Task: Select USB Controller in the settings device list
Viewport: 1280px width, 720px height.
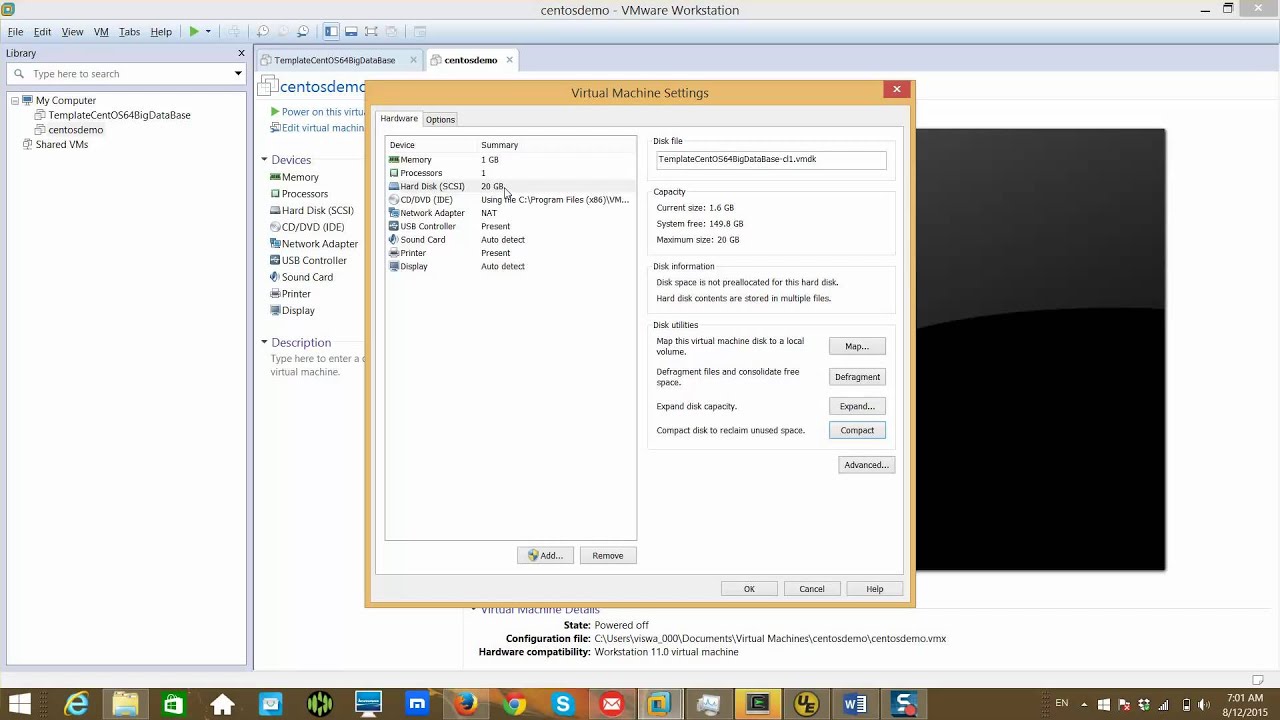Action: click(511, 226)
